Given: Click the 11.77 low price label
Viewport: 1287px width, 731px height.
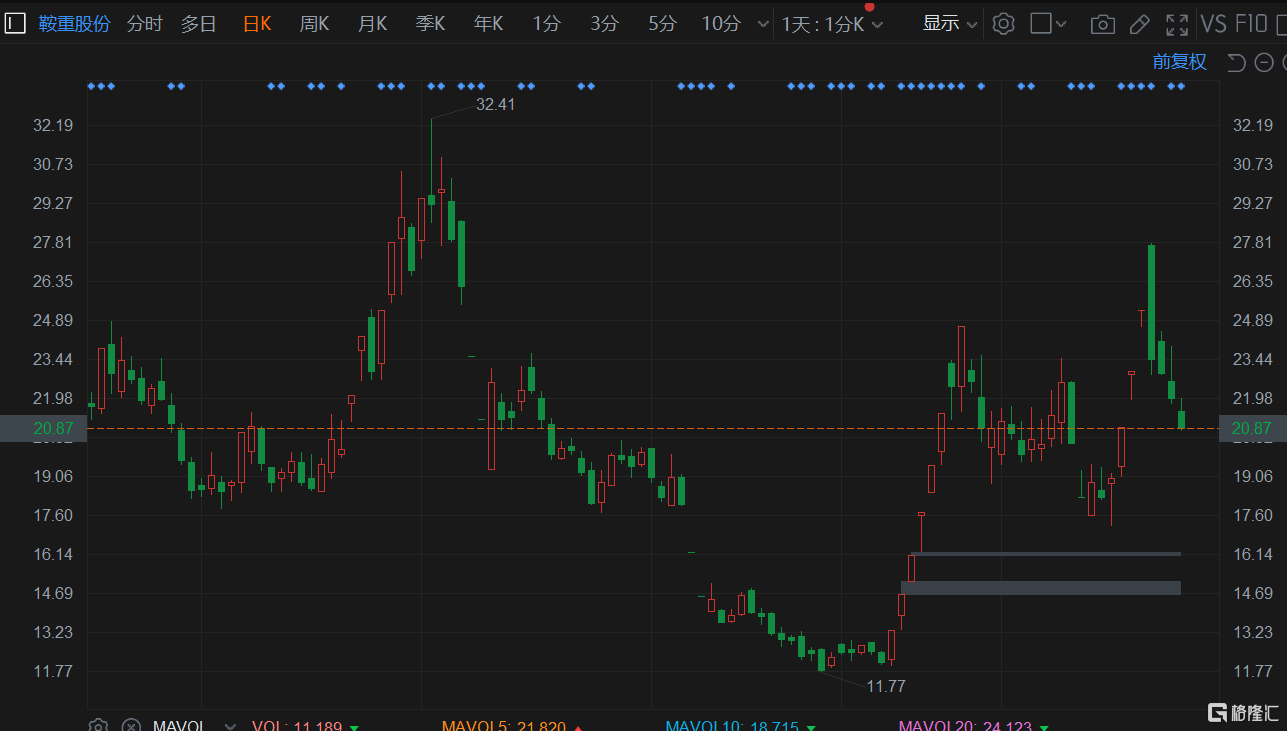Looking at the screenshot, I should click(885, 686).
